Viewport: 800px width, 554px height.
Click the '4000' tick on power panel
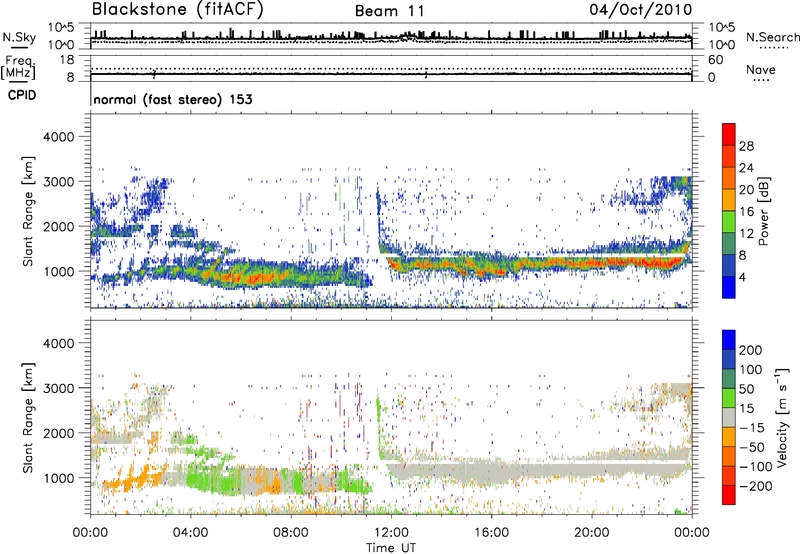coord(58,137)
